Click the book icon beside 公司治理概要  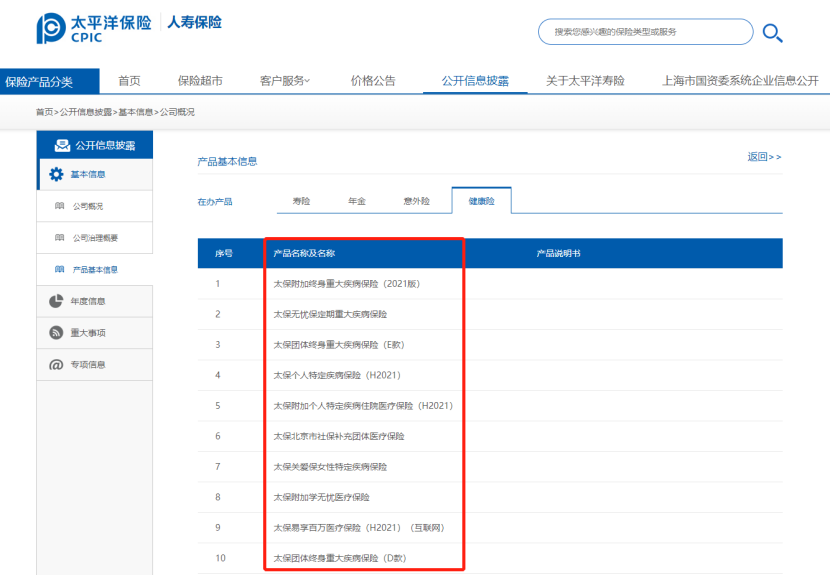pos(60,238)
